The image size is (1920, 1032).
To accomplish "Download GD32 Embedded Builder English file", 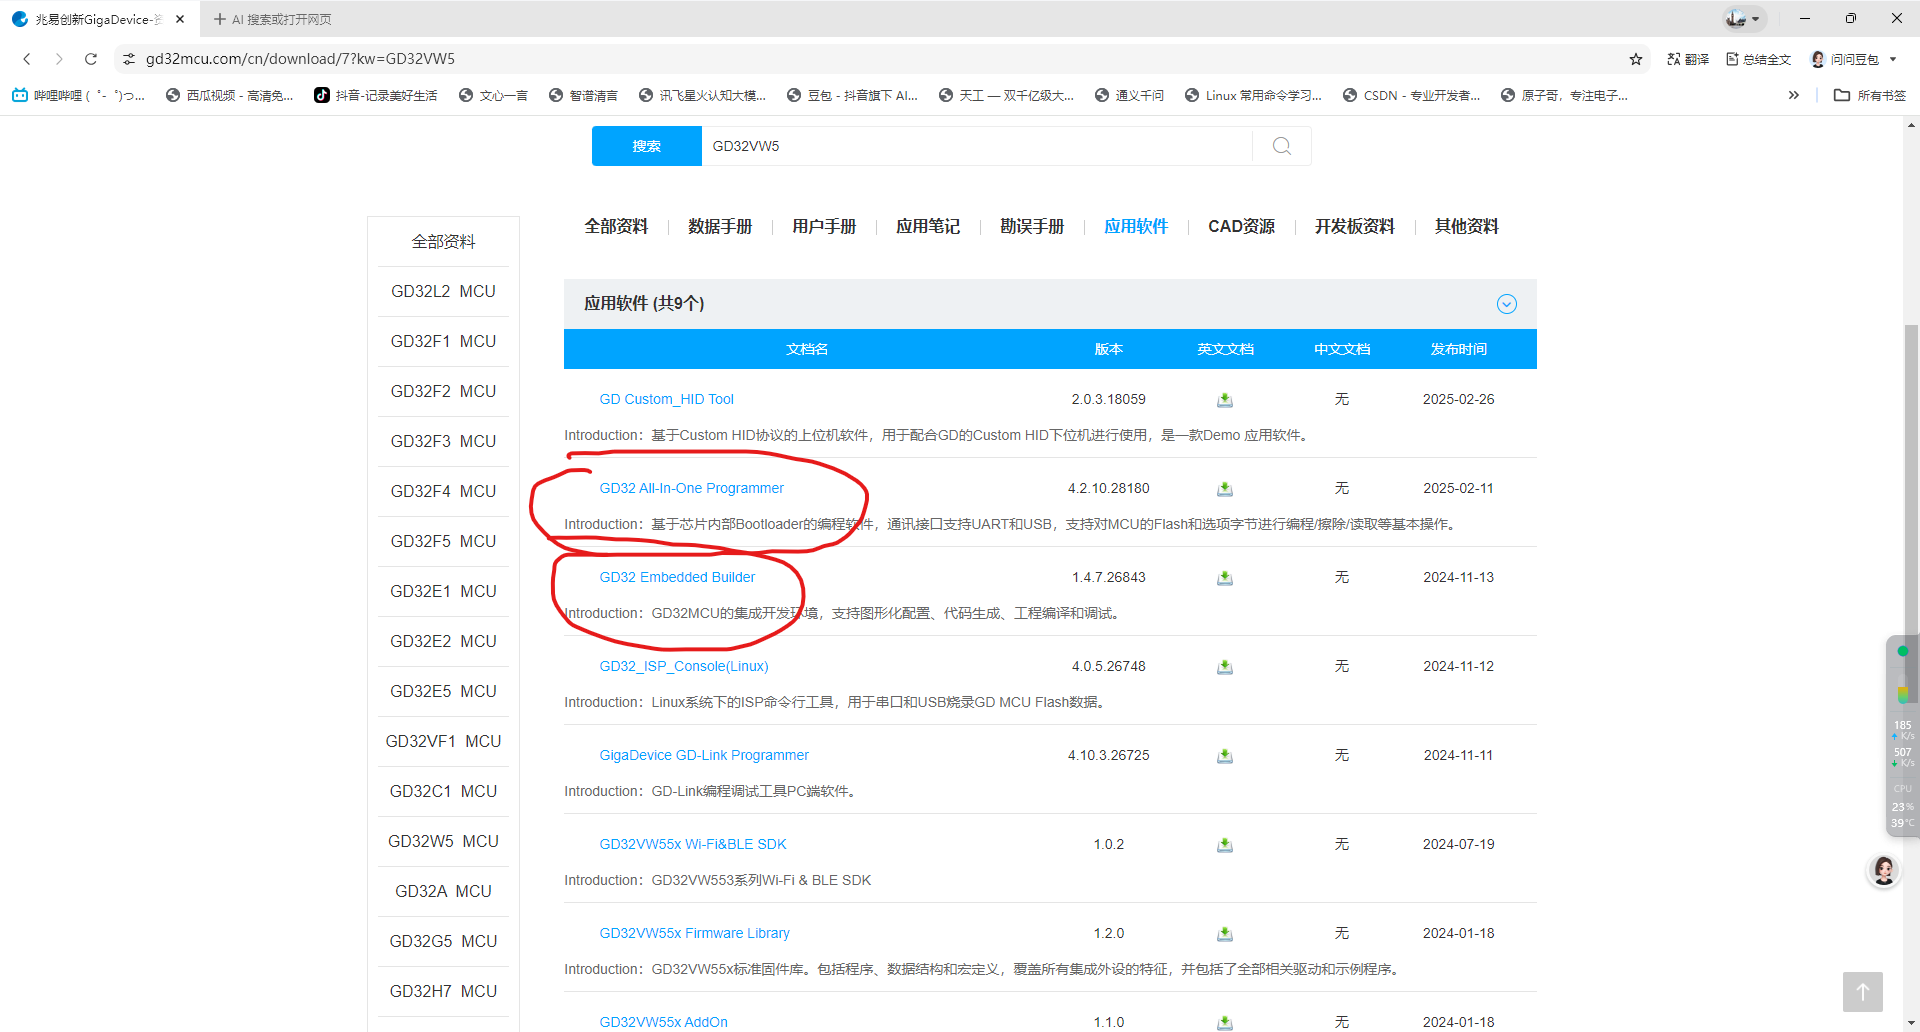I will click(x=1224, y=578).
